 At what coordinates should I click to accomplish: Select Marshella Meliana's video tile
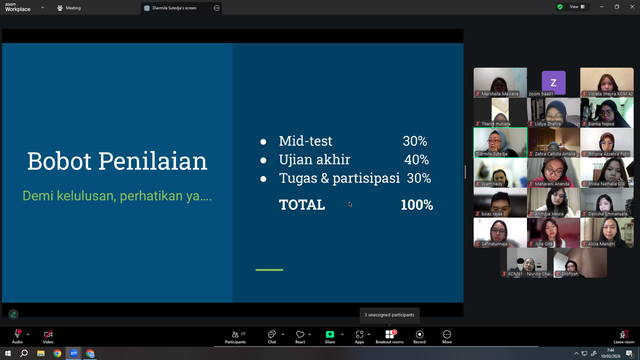(500, 82)
